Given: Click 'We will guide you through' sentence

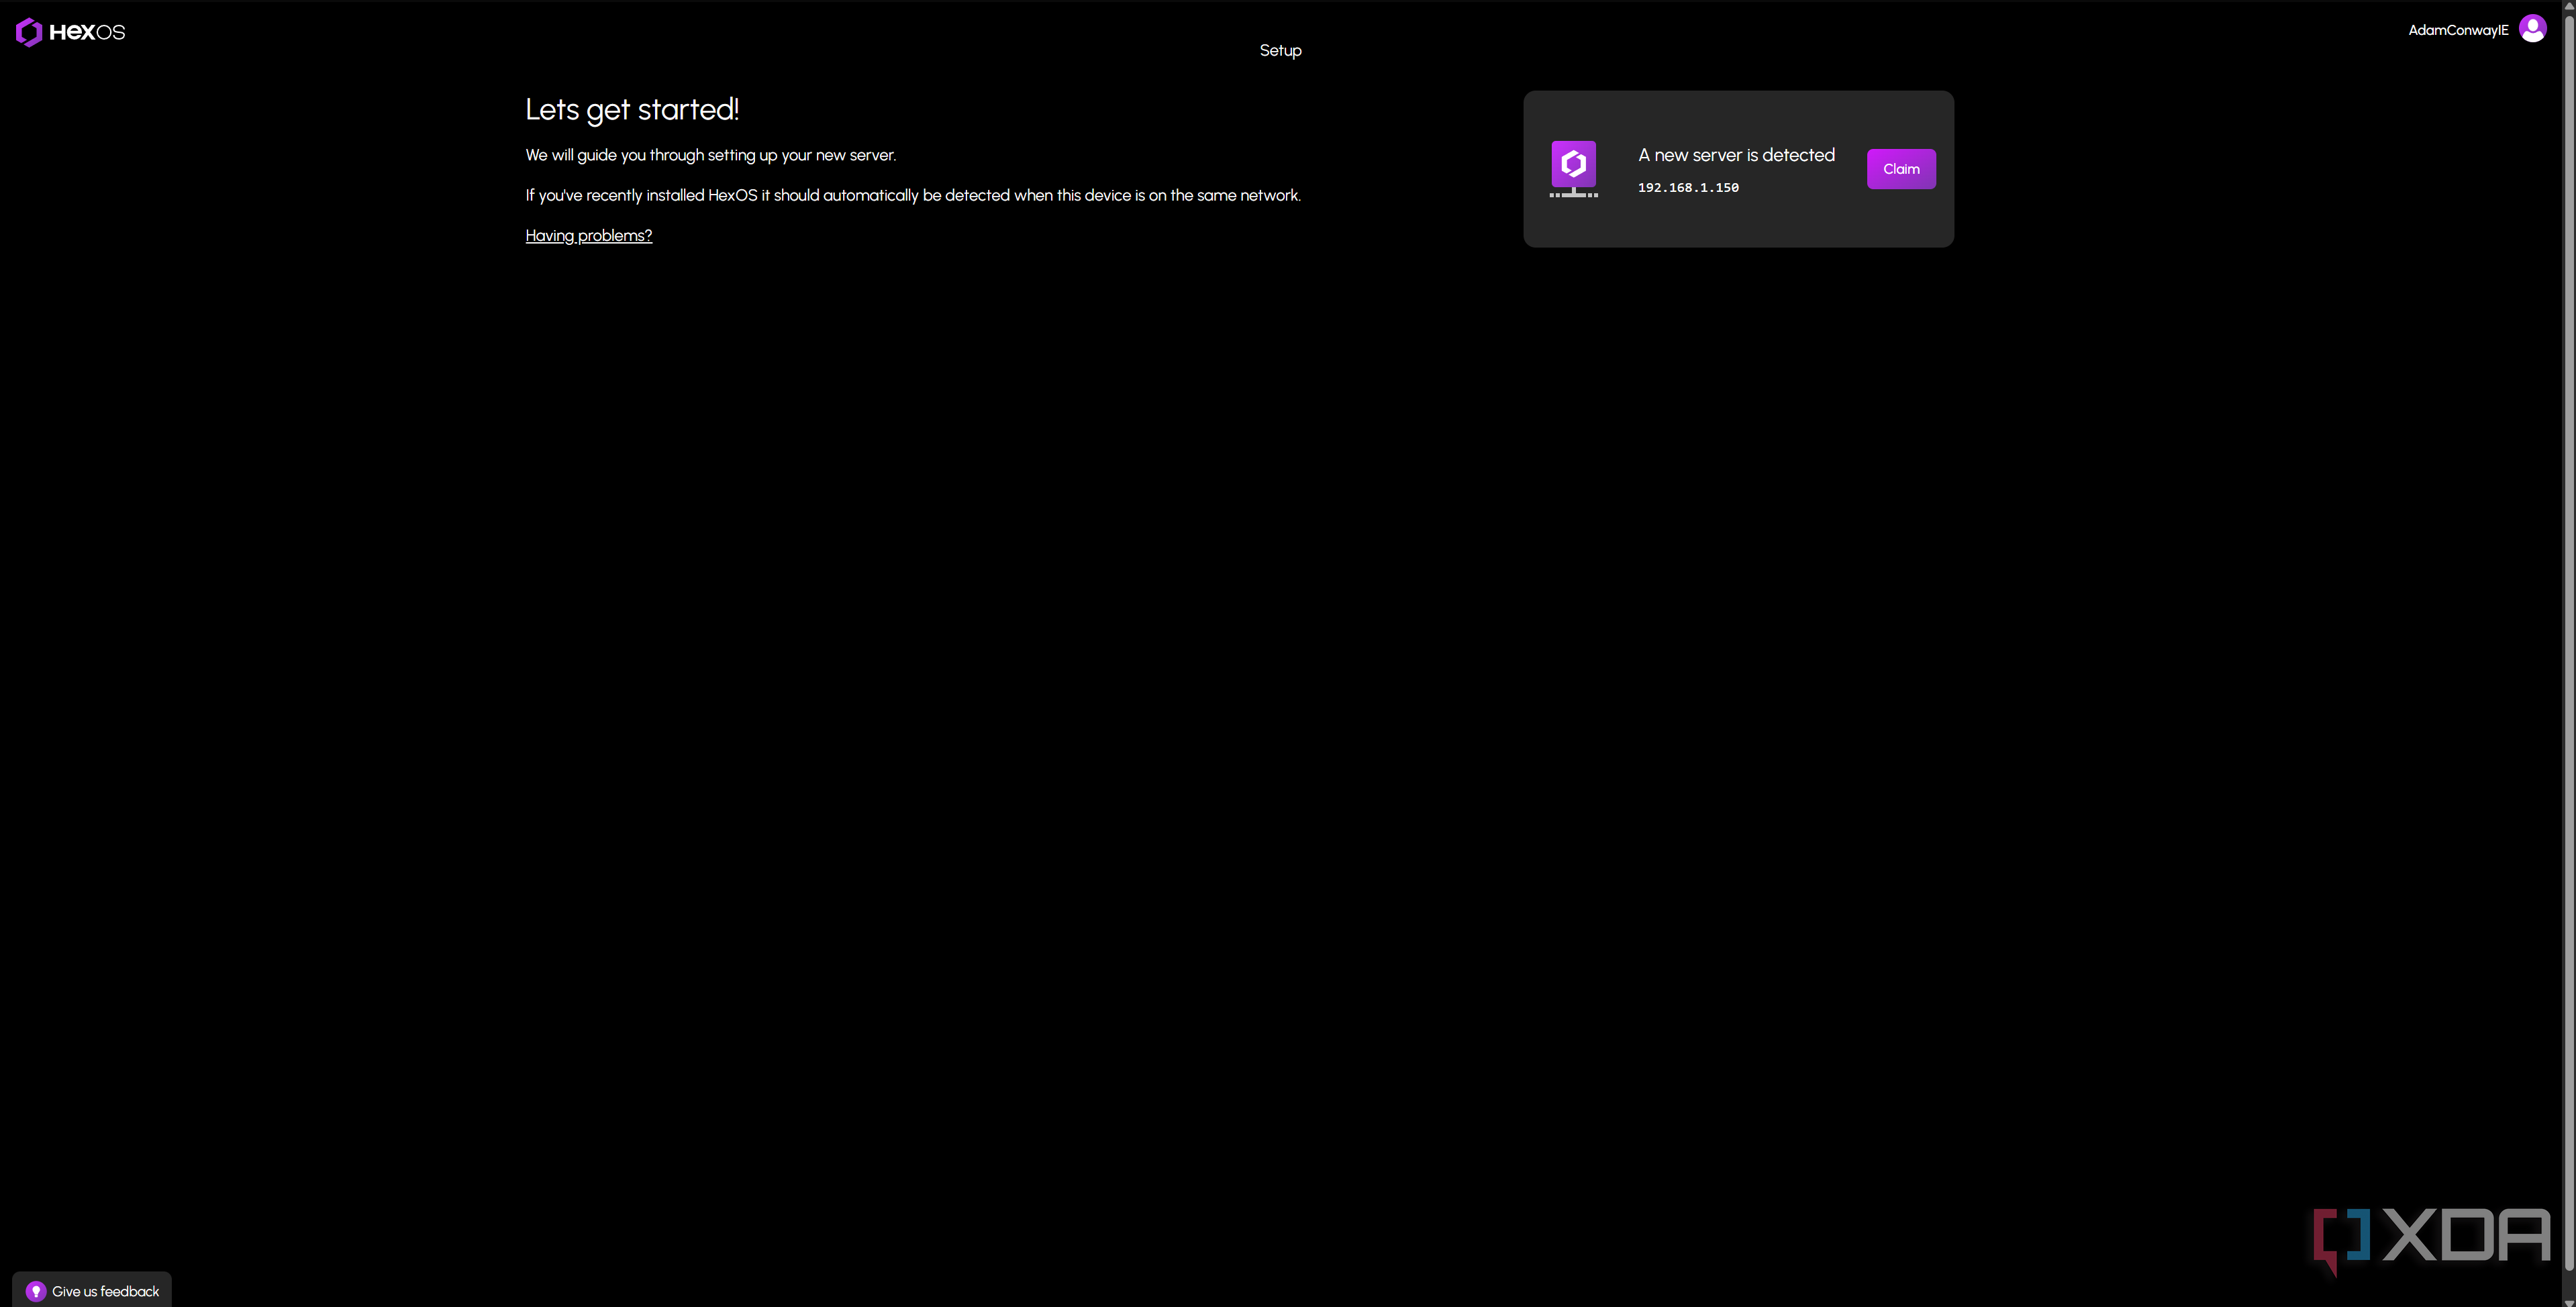Looking at the screenshot, I should [x=710, y=155].
